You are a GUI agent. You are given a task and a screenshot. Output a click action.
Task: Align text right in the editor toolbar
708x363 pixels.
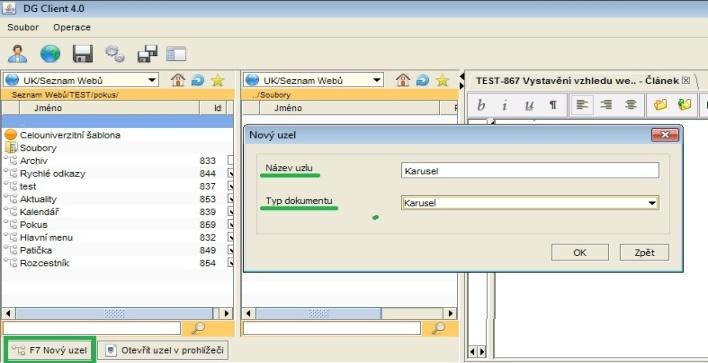pyautogui.click(x=606, y=105)
